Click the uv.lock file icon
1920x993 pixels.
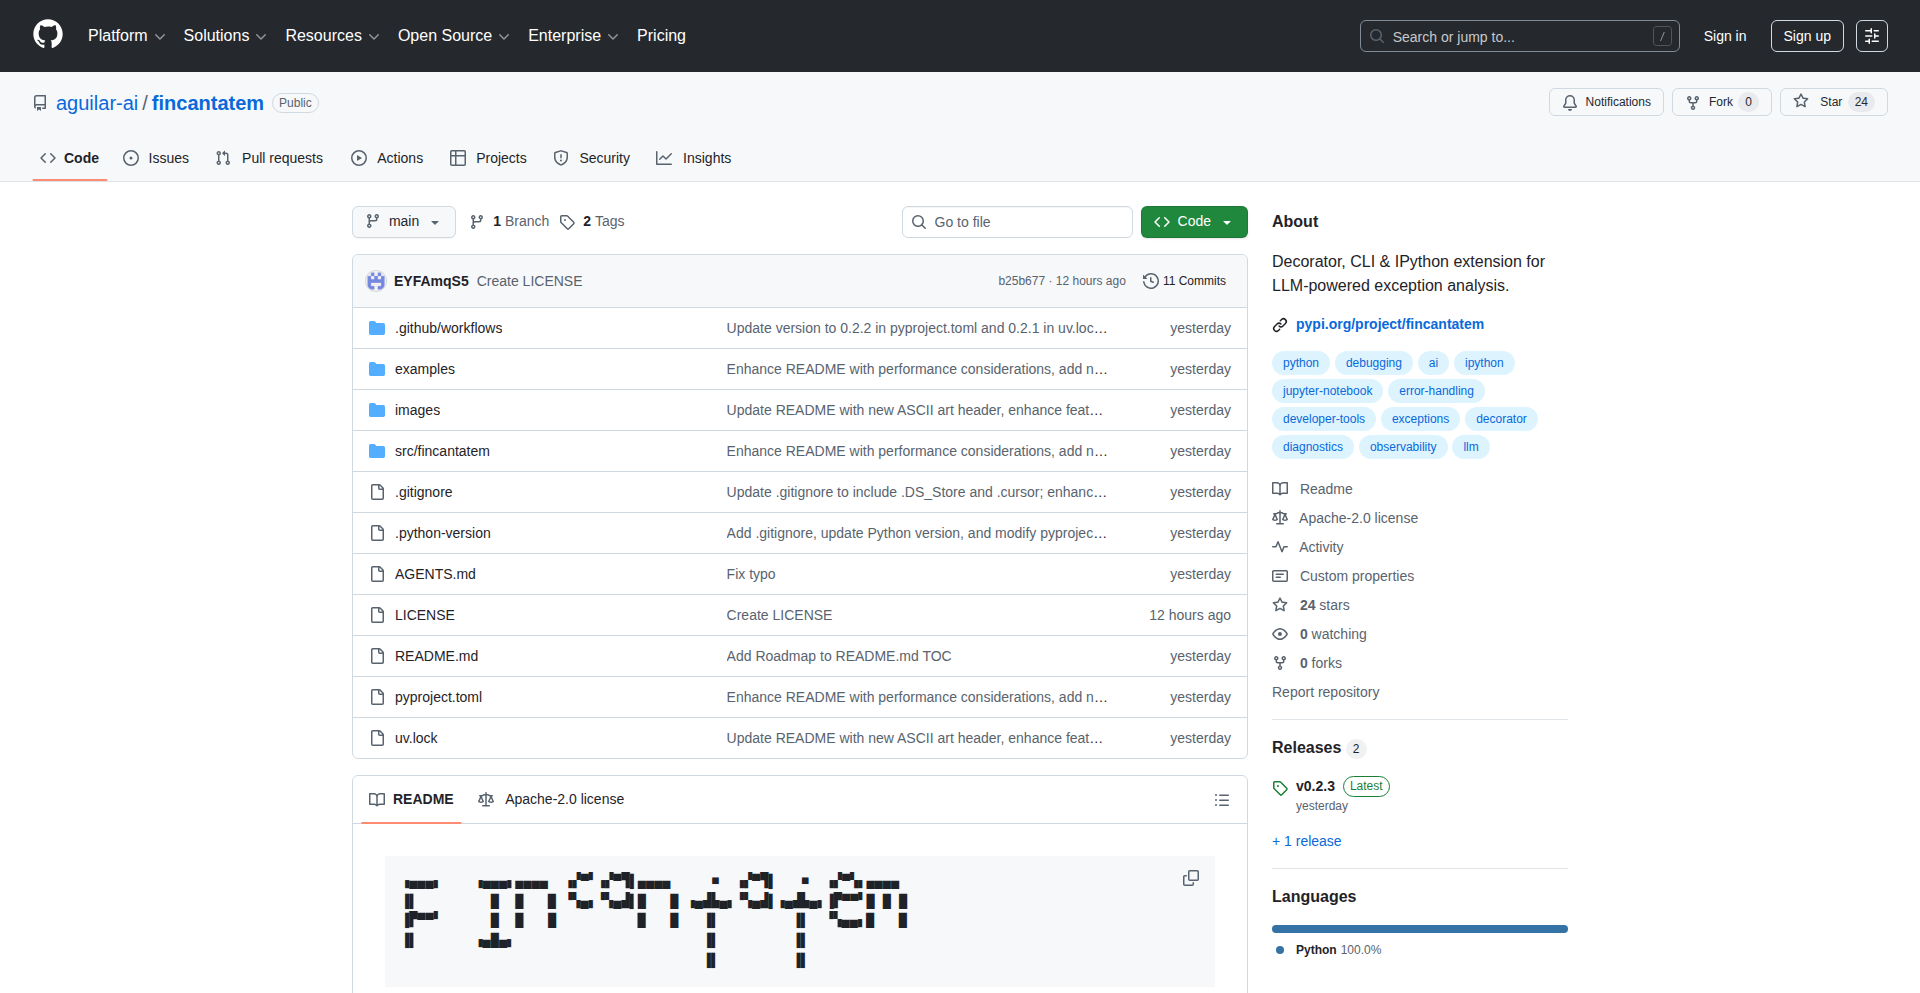[x=377, y=738]
